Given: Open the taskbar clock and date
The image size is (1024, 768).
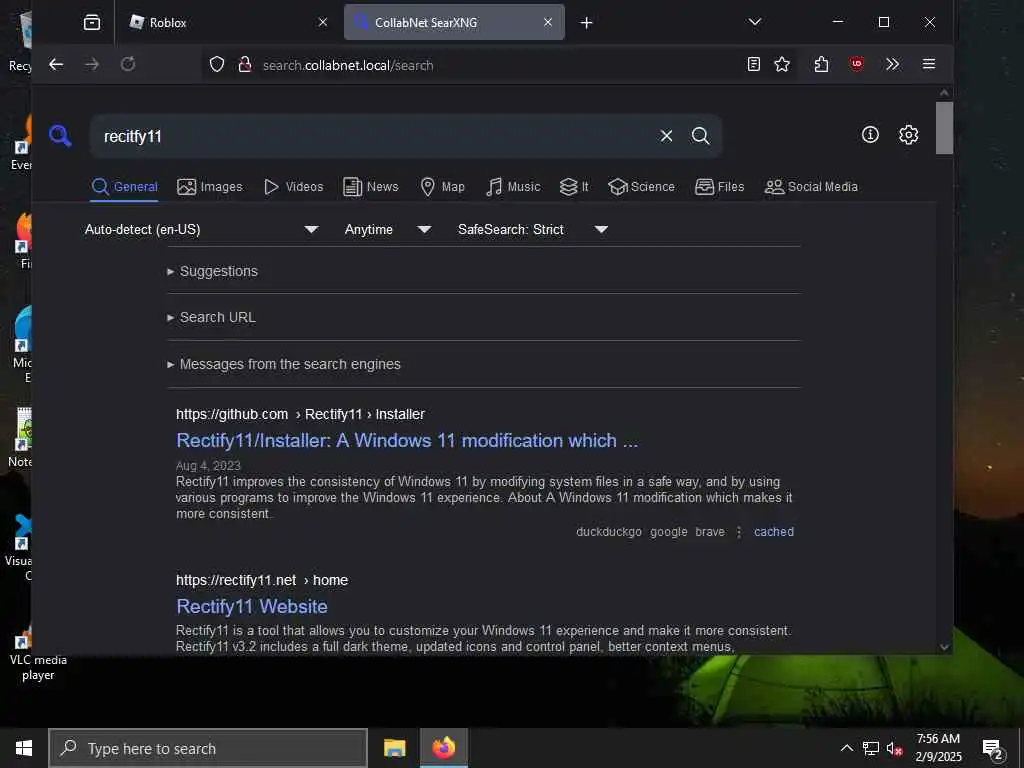Looking at the screenshot, I should [938, 748].
